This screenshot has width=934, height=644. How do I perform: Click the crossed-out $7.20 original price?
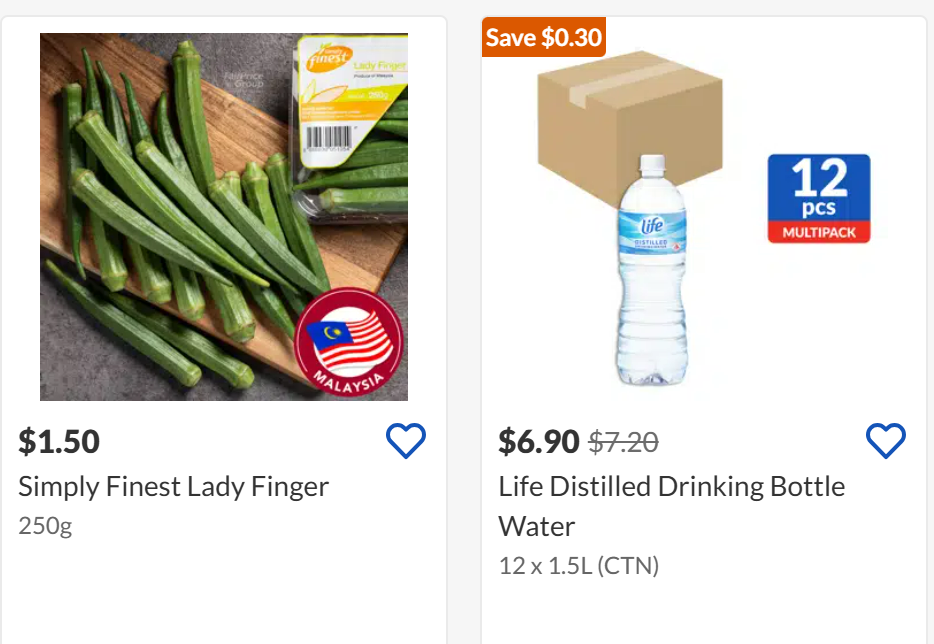(x=623, y=441)
